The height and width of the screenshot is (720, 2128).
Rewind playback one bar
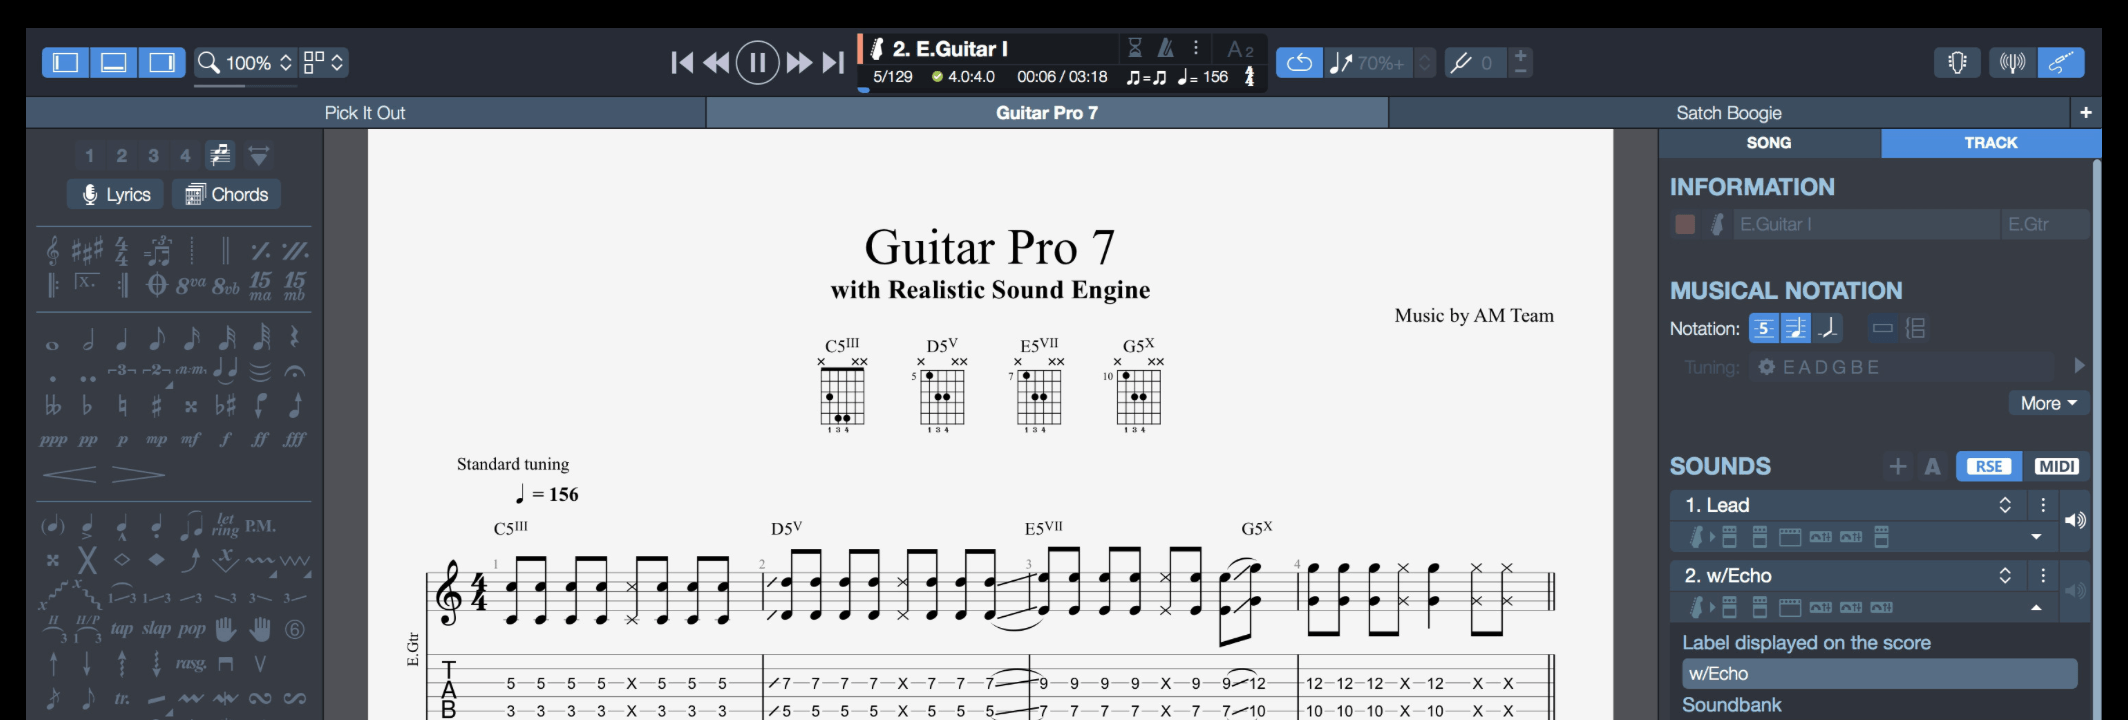click(716, 63)
